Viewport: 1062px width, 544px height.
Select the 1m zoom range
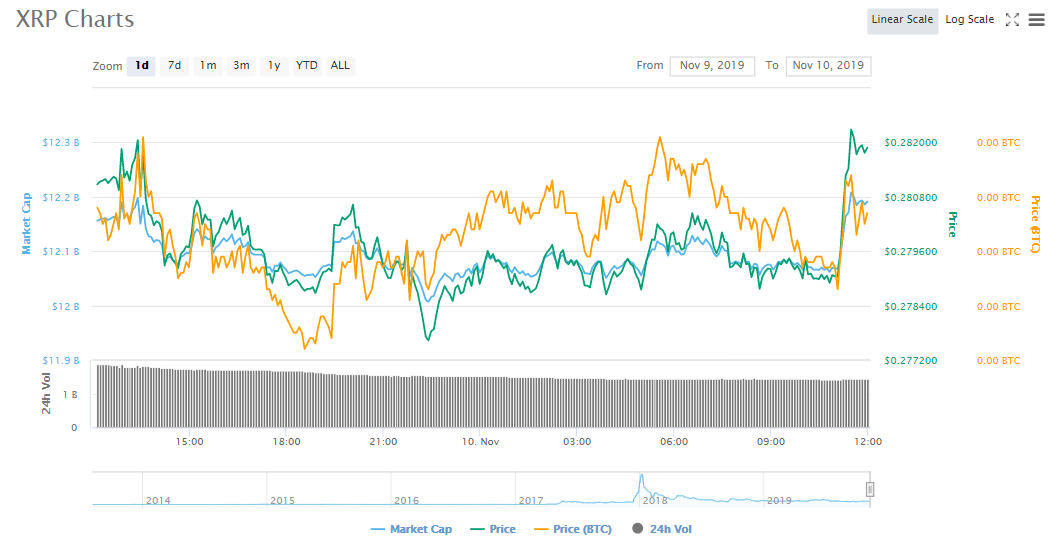point(208,66)
